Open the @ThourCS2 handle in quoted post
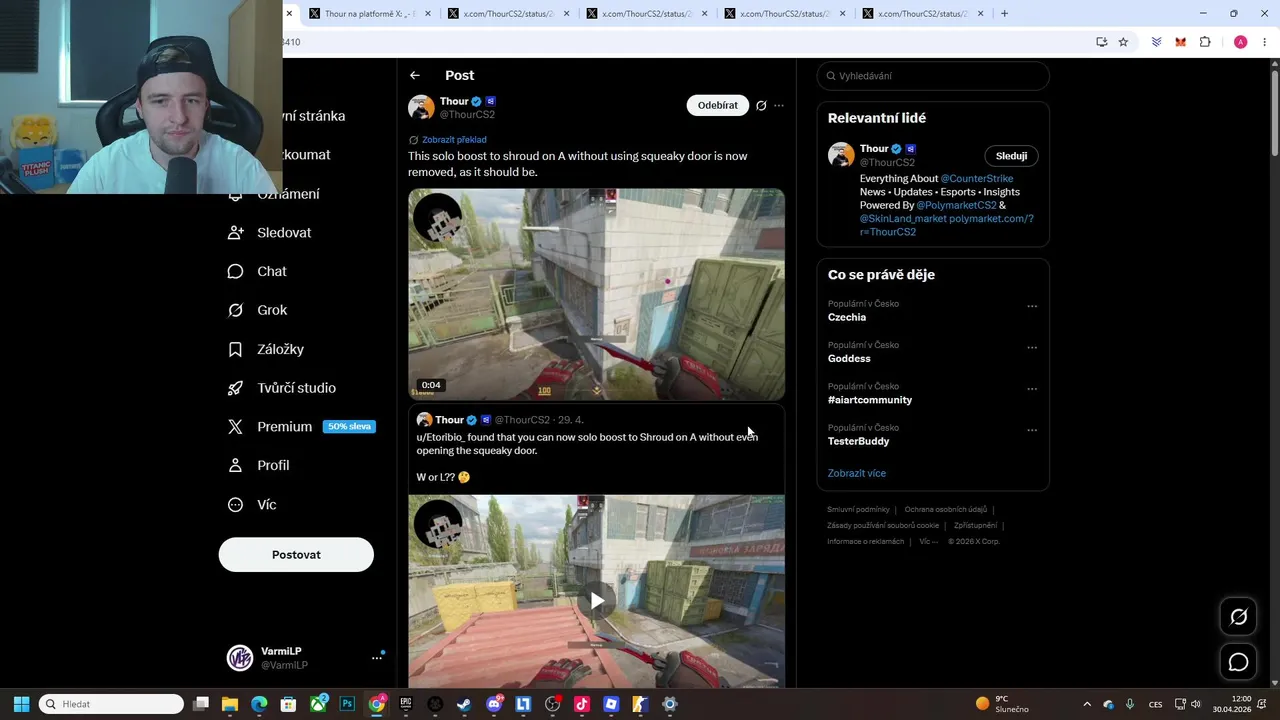 [522, 420]
